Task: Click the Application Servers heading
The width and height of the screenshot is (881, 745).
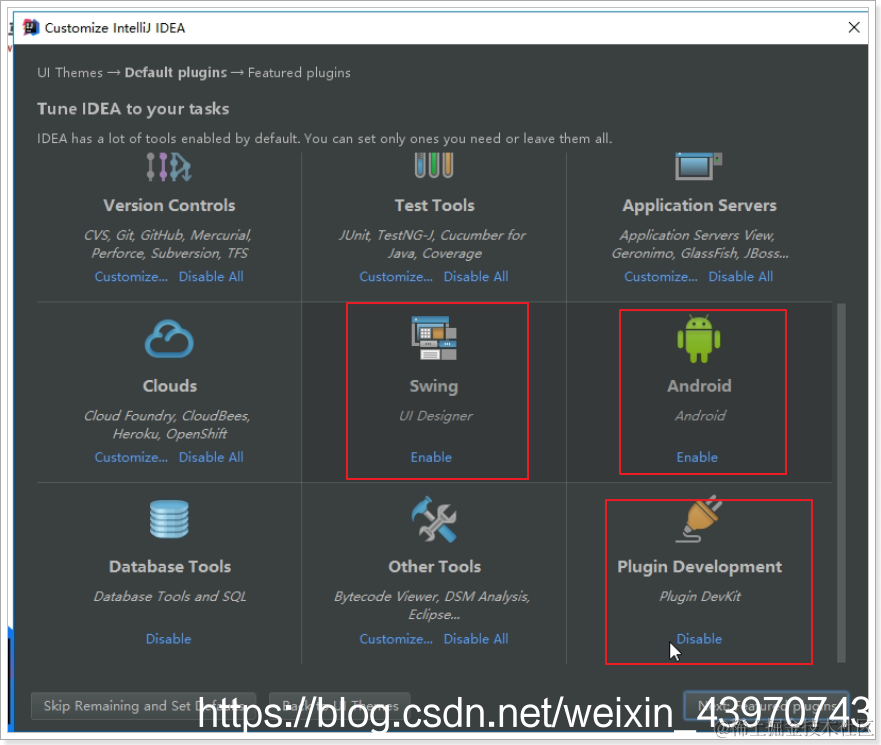Action: point(699,206)
